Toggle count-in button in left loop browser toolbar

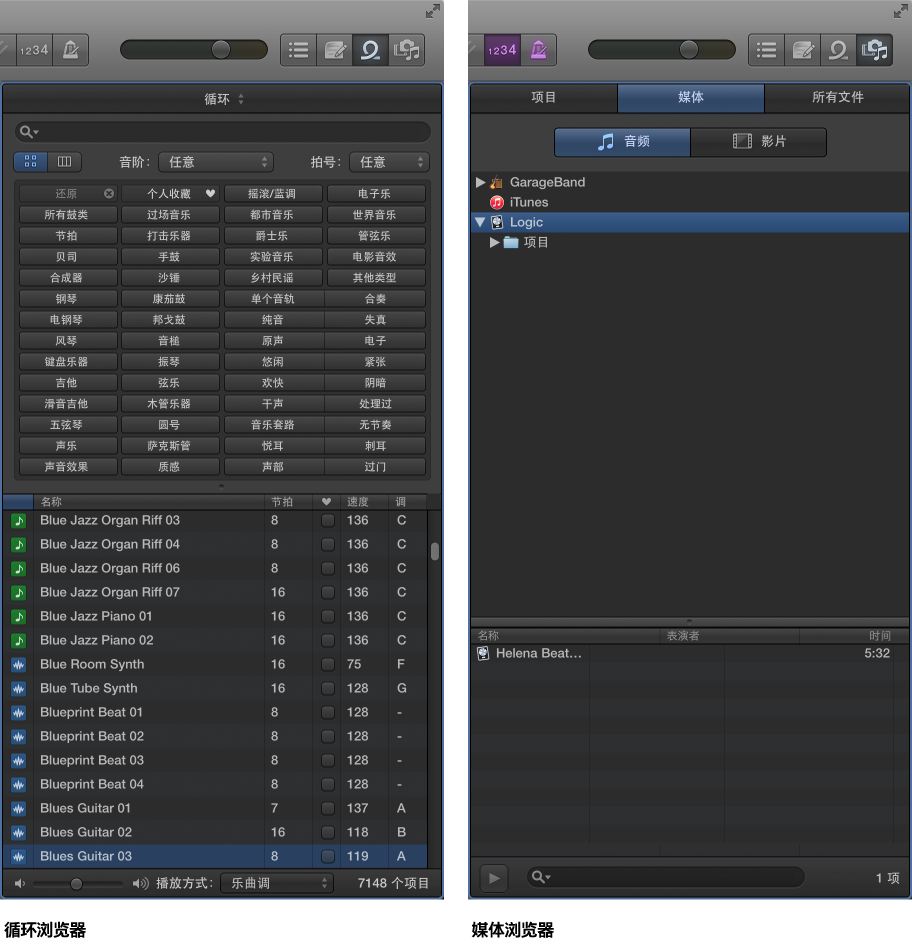[33, 50]
